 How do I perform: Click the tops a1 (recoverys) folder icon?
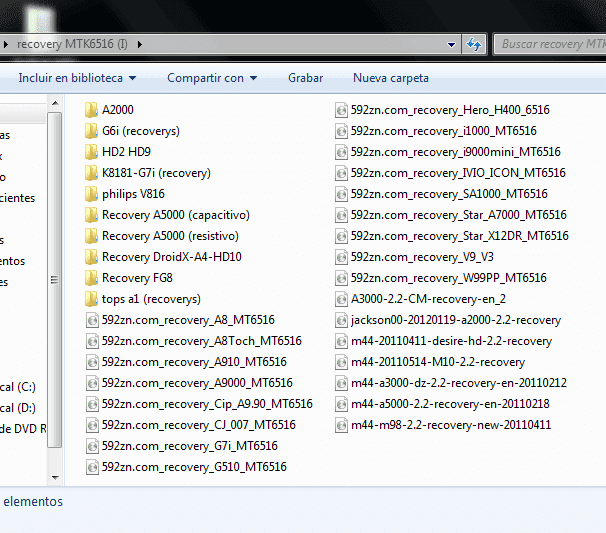[91, 299]
